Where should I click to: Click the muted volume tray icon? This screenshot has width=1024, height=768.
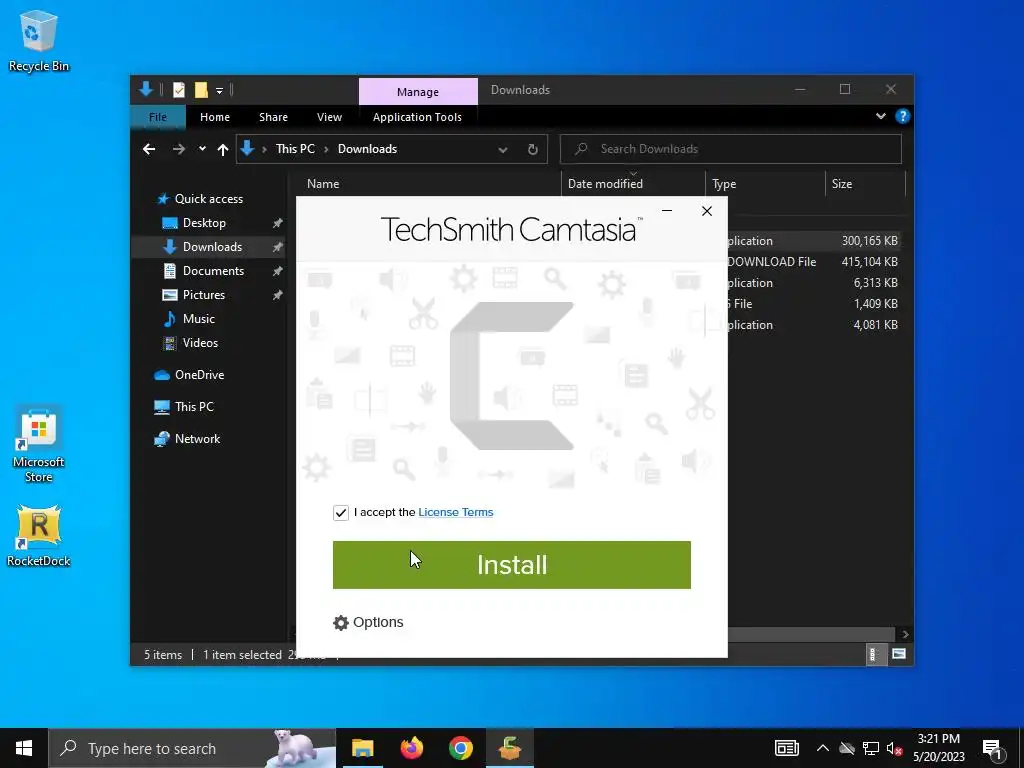tap(895, 748)
